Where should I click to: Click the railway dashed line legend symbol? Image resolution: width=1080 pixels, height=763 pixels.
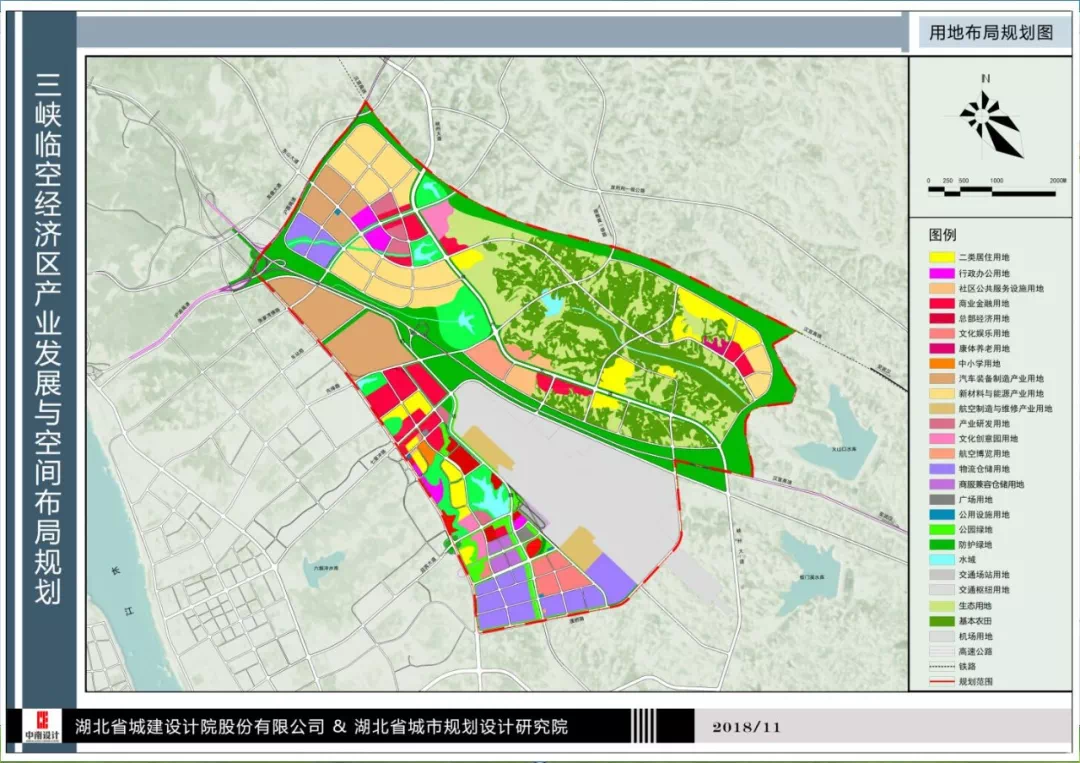942,666
